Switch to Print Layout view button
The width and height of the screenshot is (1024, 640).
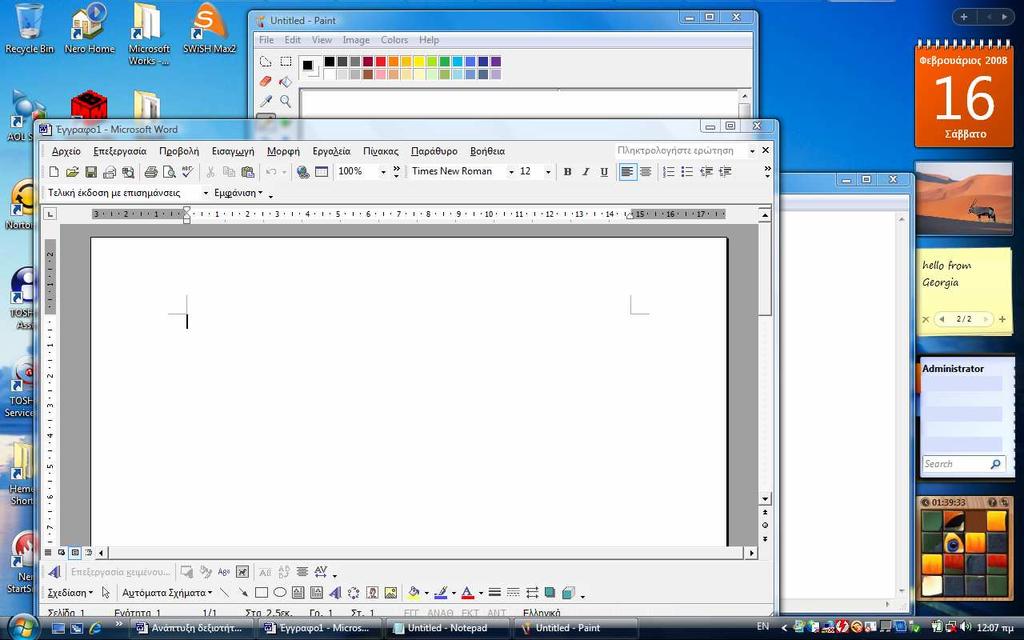(x=74, y=552)
